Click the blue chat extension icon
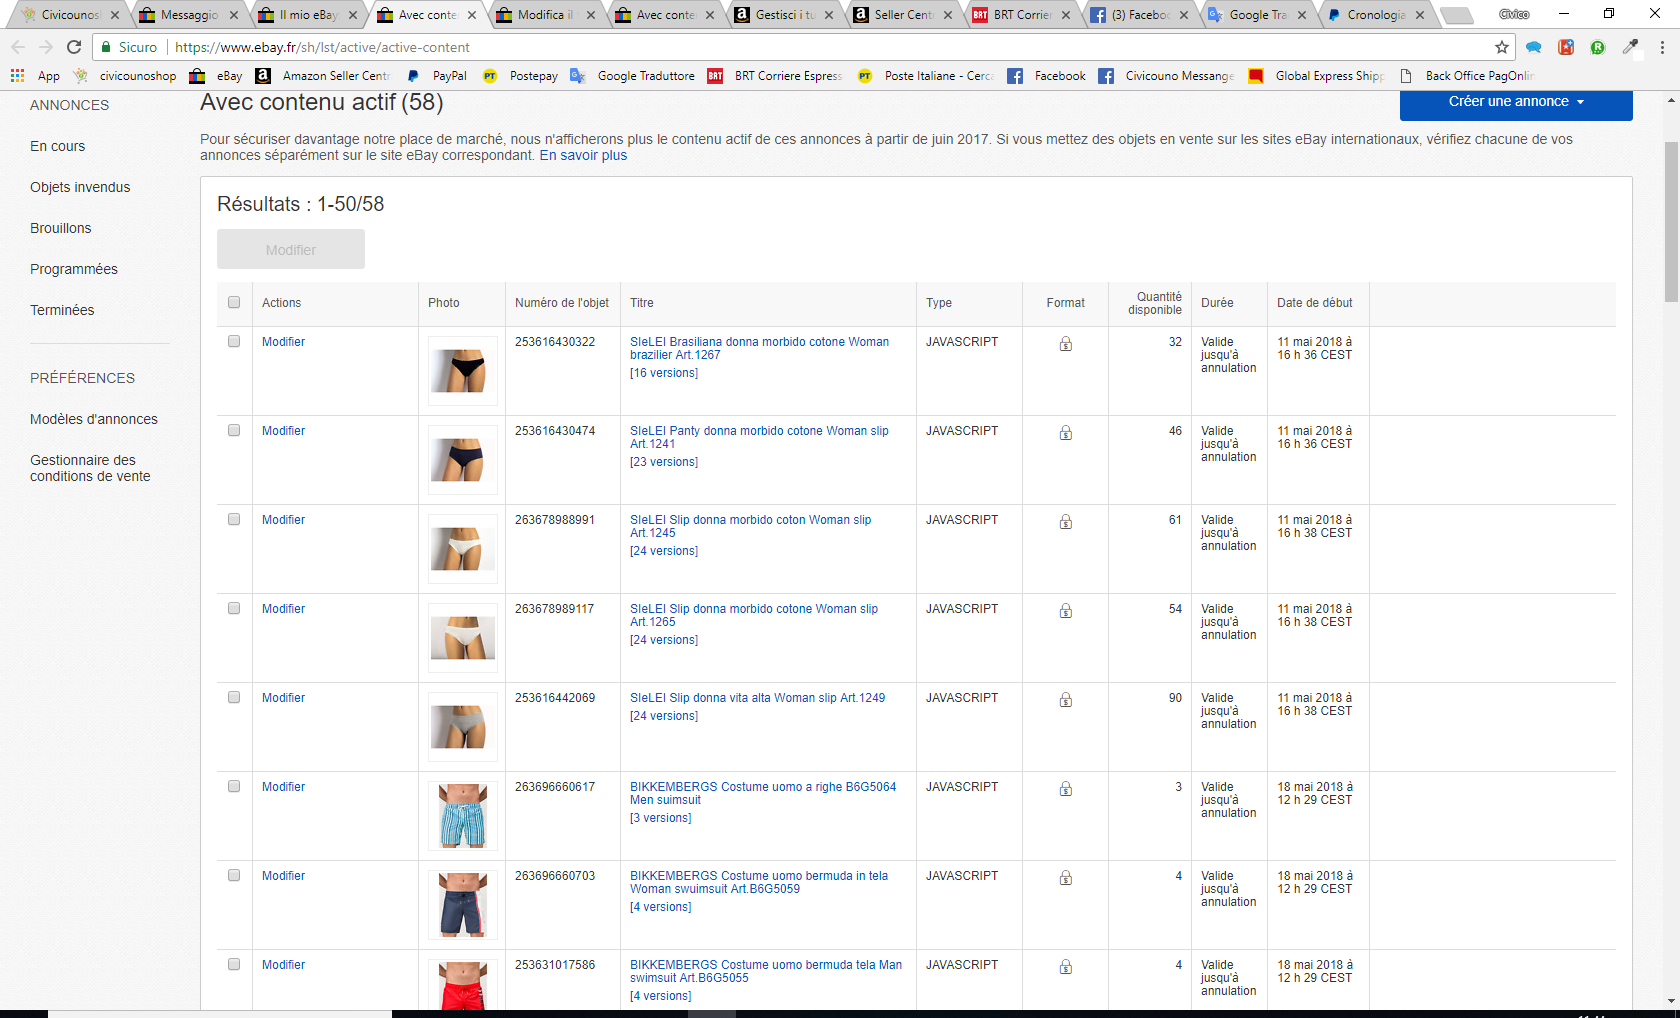Image resolution: width=1680 pixels, height=1018 pixels. coord(1534,47)
